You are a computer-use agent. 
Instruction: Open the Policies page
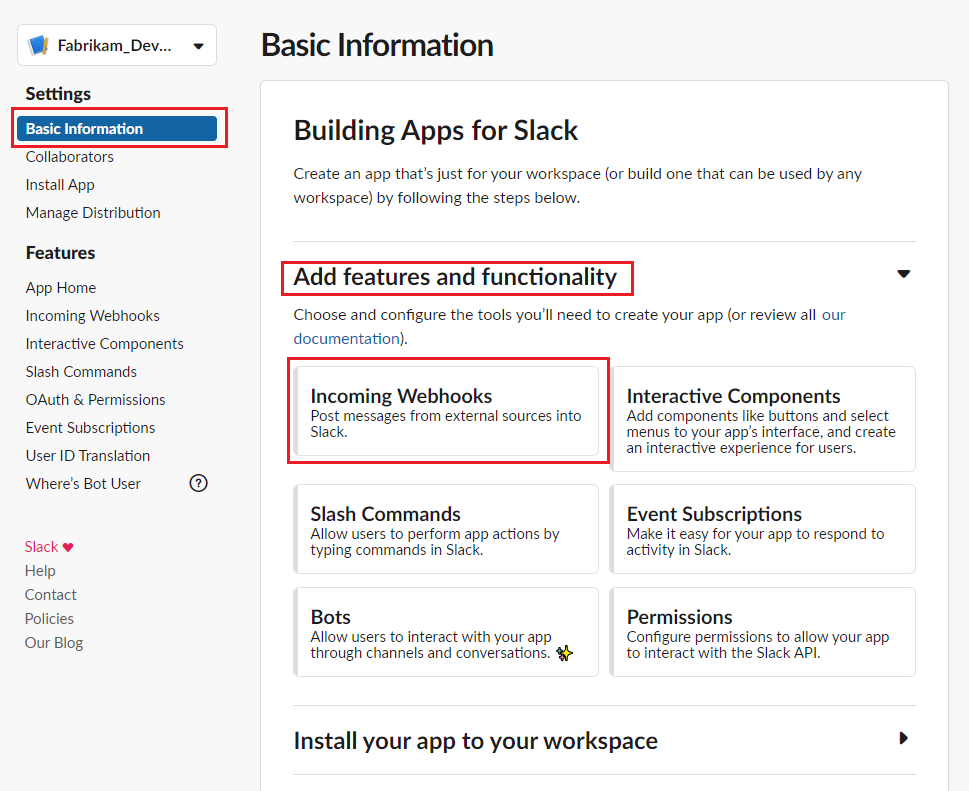pos(49,618)
